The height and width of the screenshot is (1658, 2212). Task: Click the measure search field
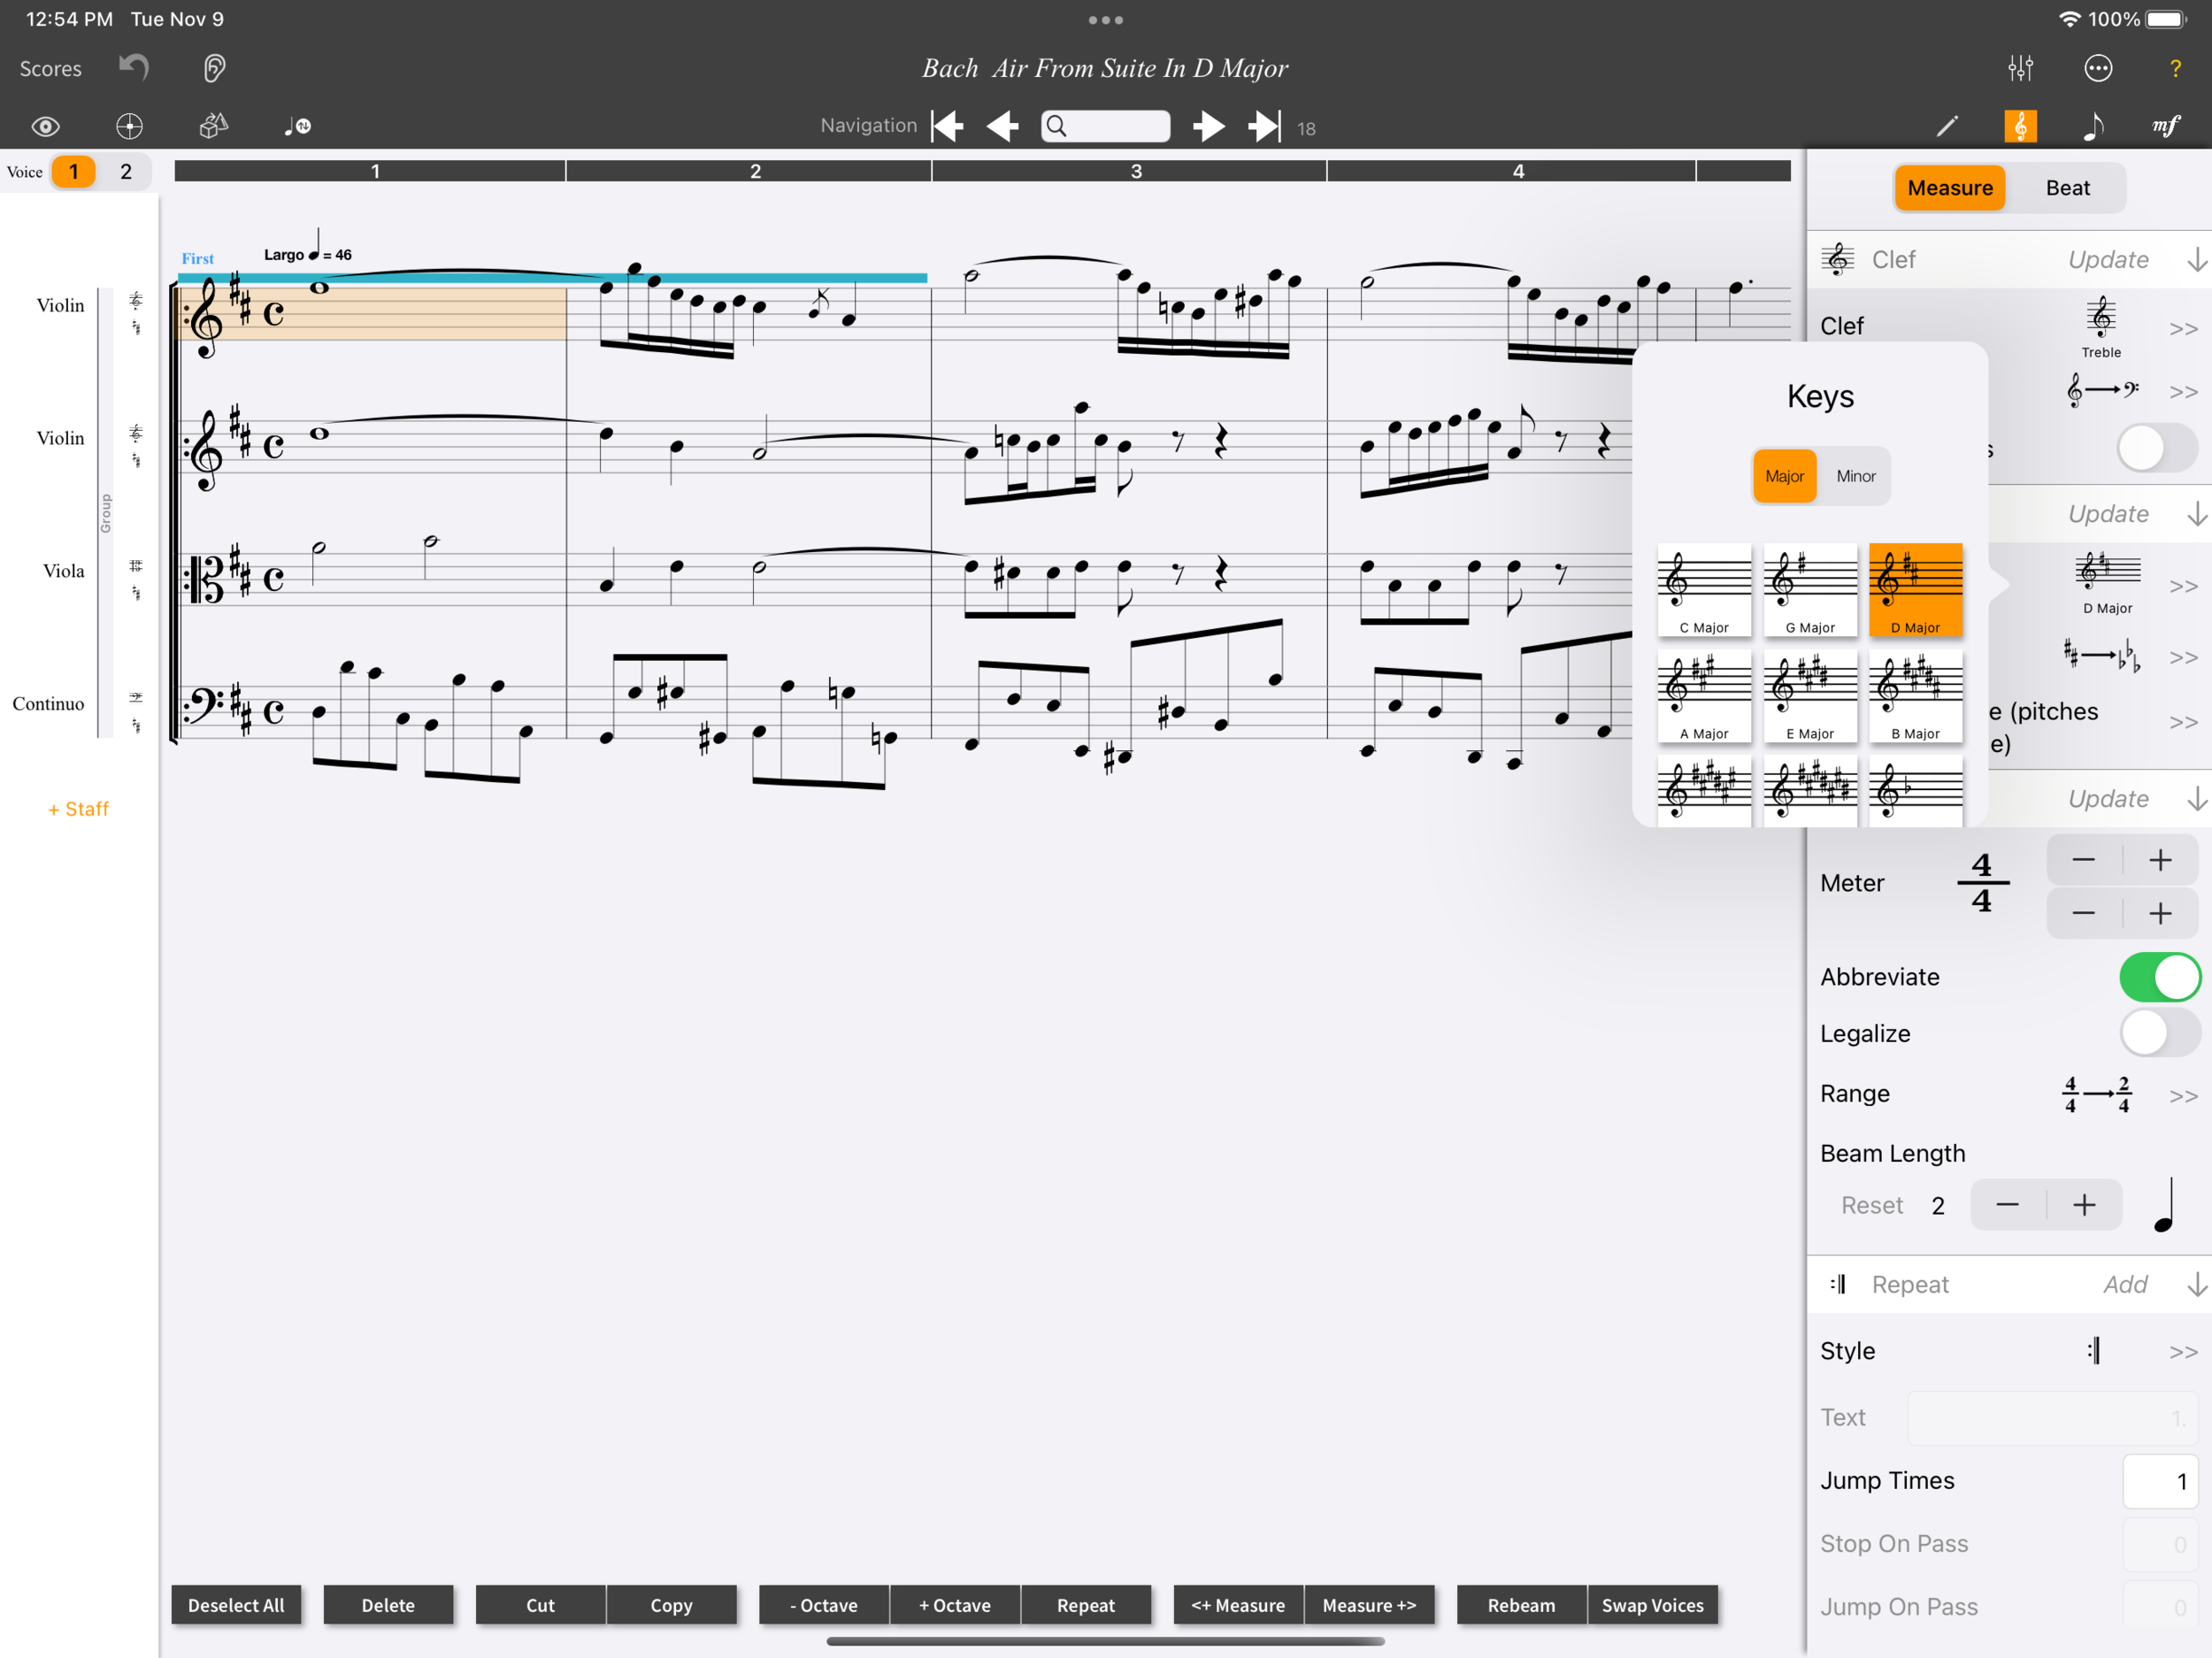(x=1106, y=126)
